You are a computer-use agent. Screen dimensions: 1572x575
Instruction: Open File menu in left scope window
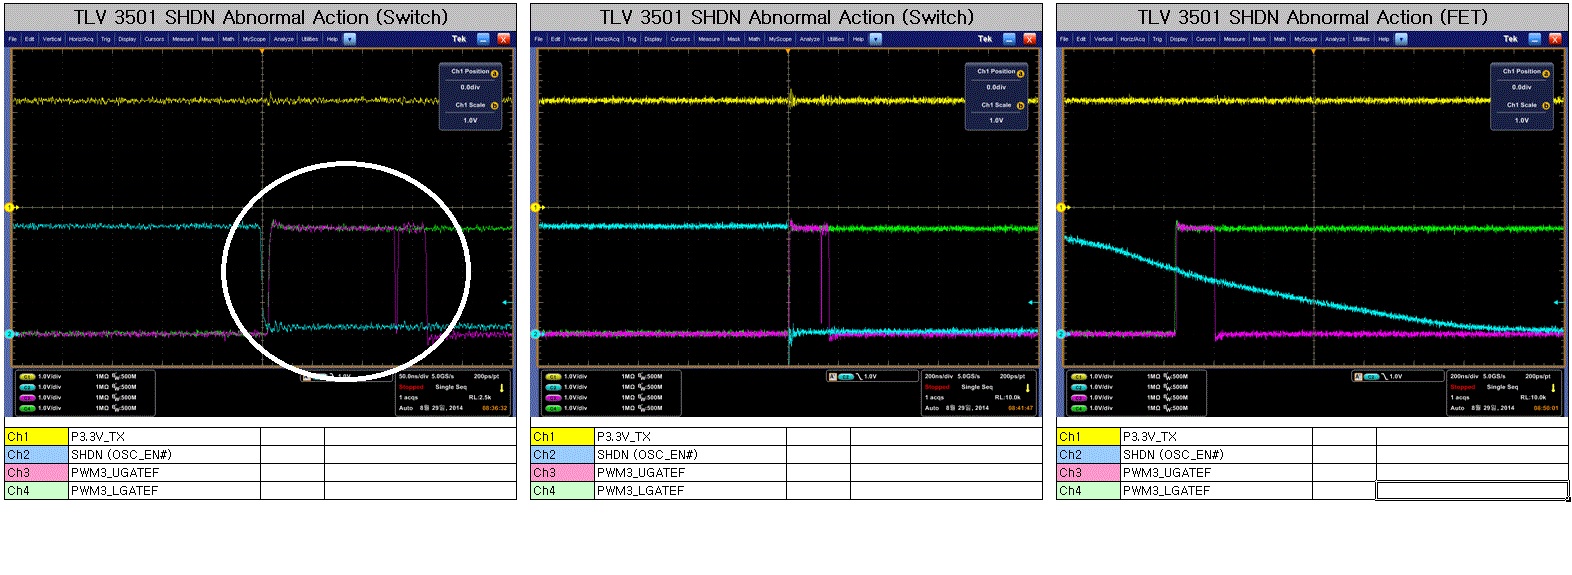click(x=13, y=39)
